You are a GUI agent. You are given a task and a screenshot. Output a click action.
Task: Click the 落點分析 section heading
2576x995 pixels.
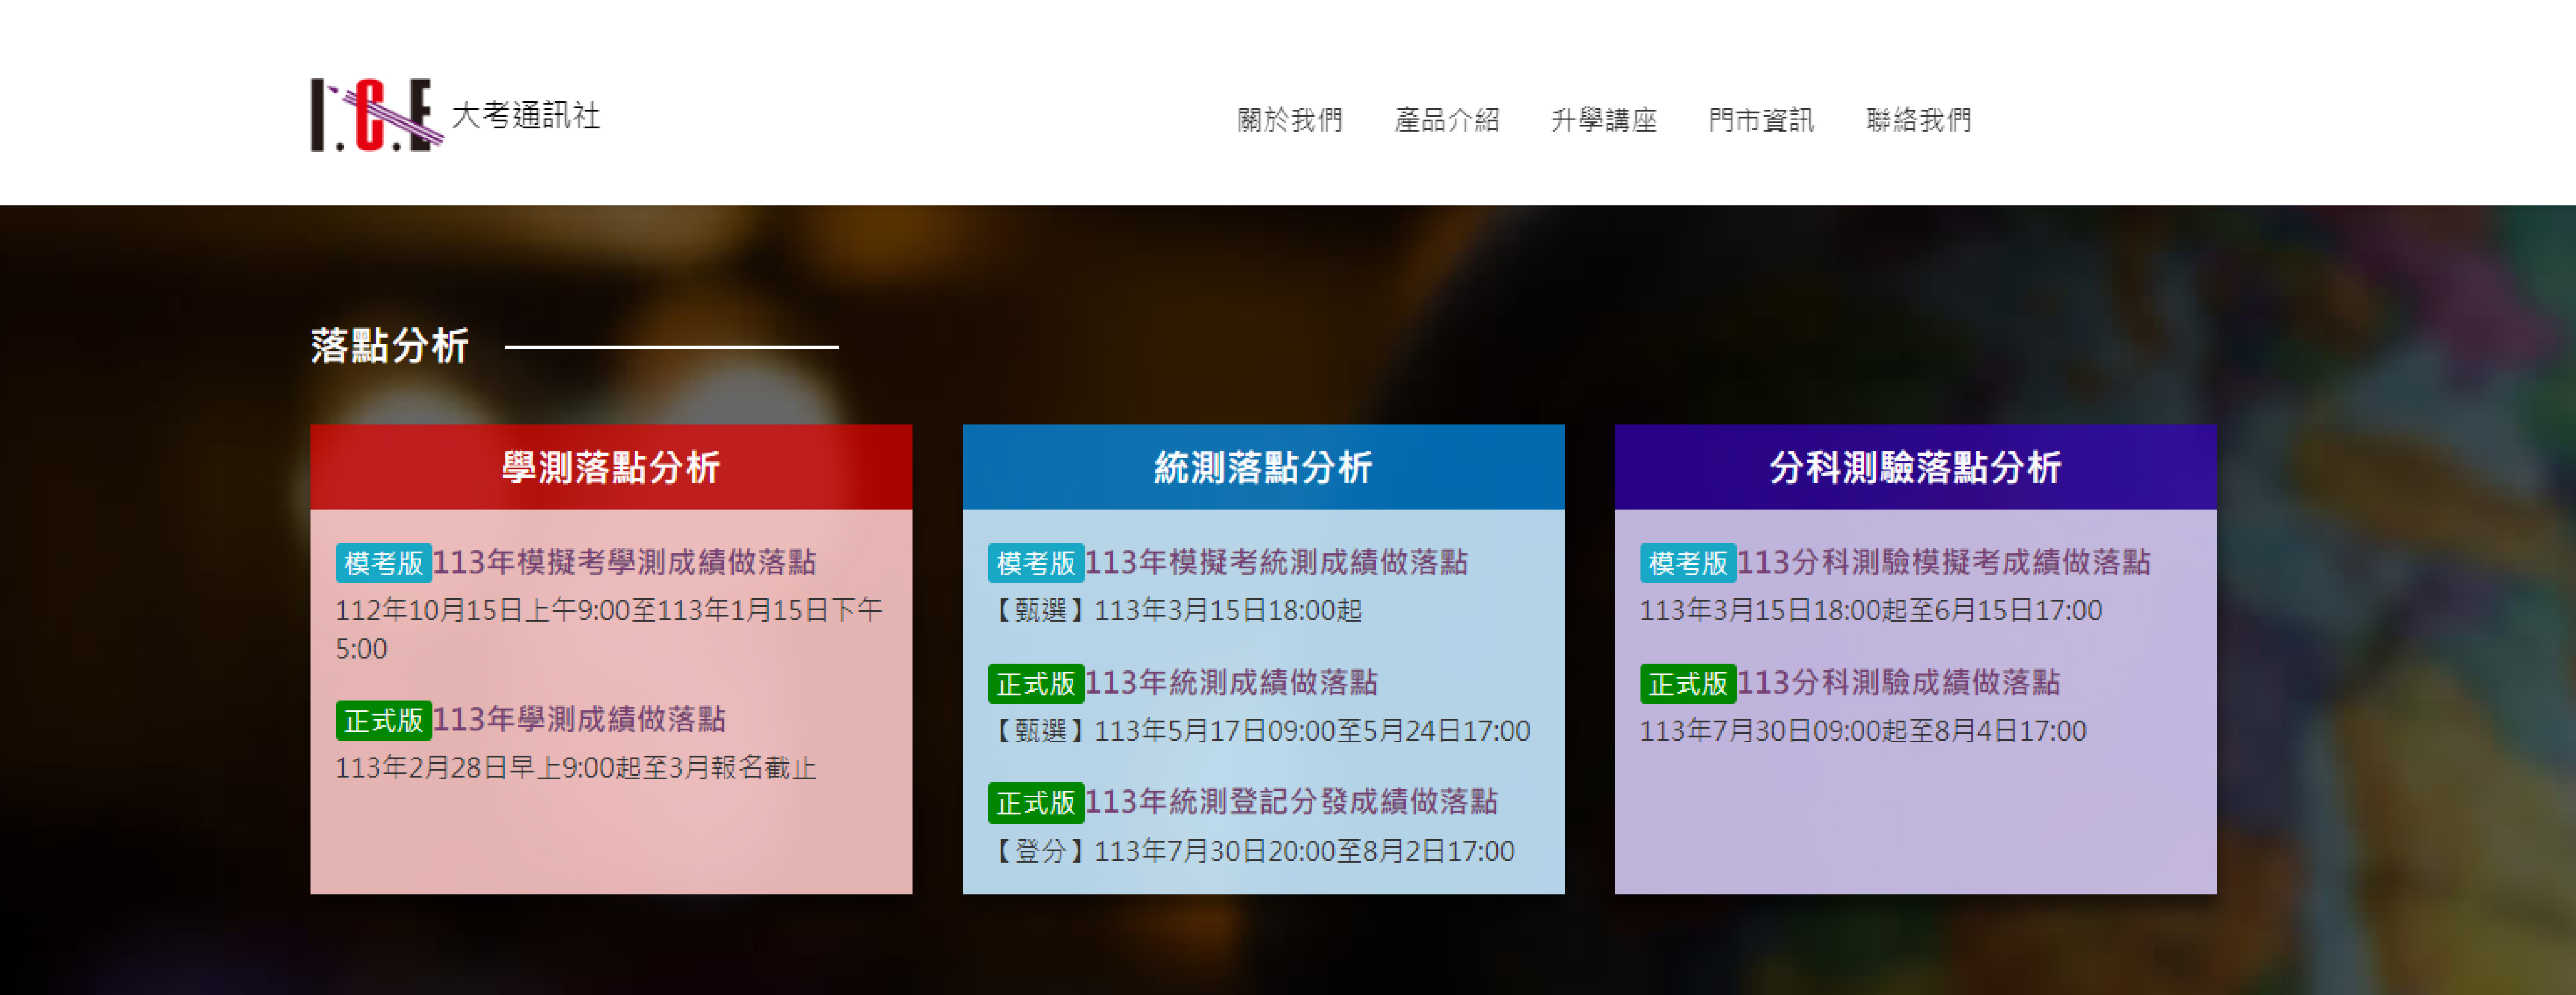(390, 346)
